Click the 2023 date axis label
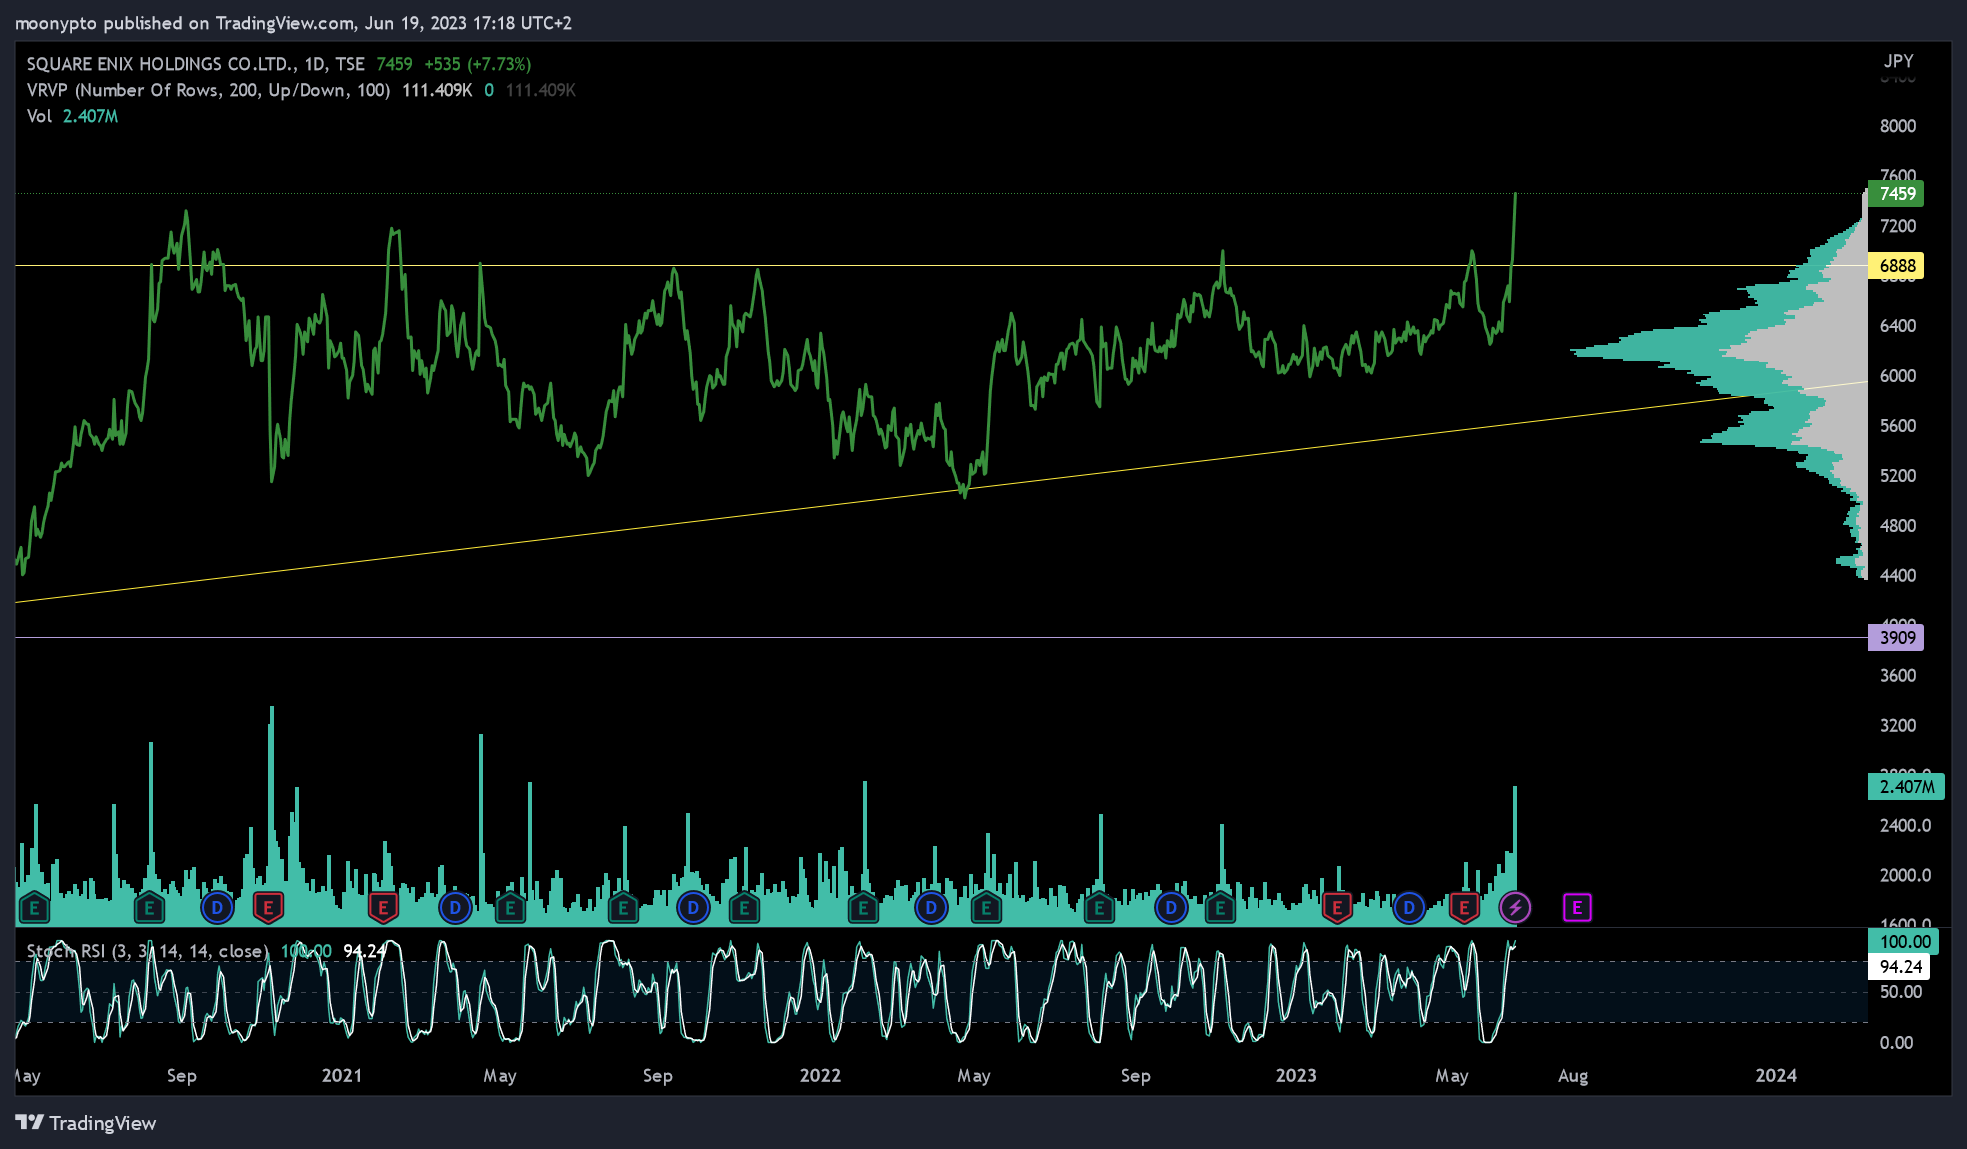The image size is (1967, 1149). 1296,1075
